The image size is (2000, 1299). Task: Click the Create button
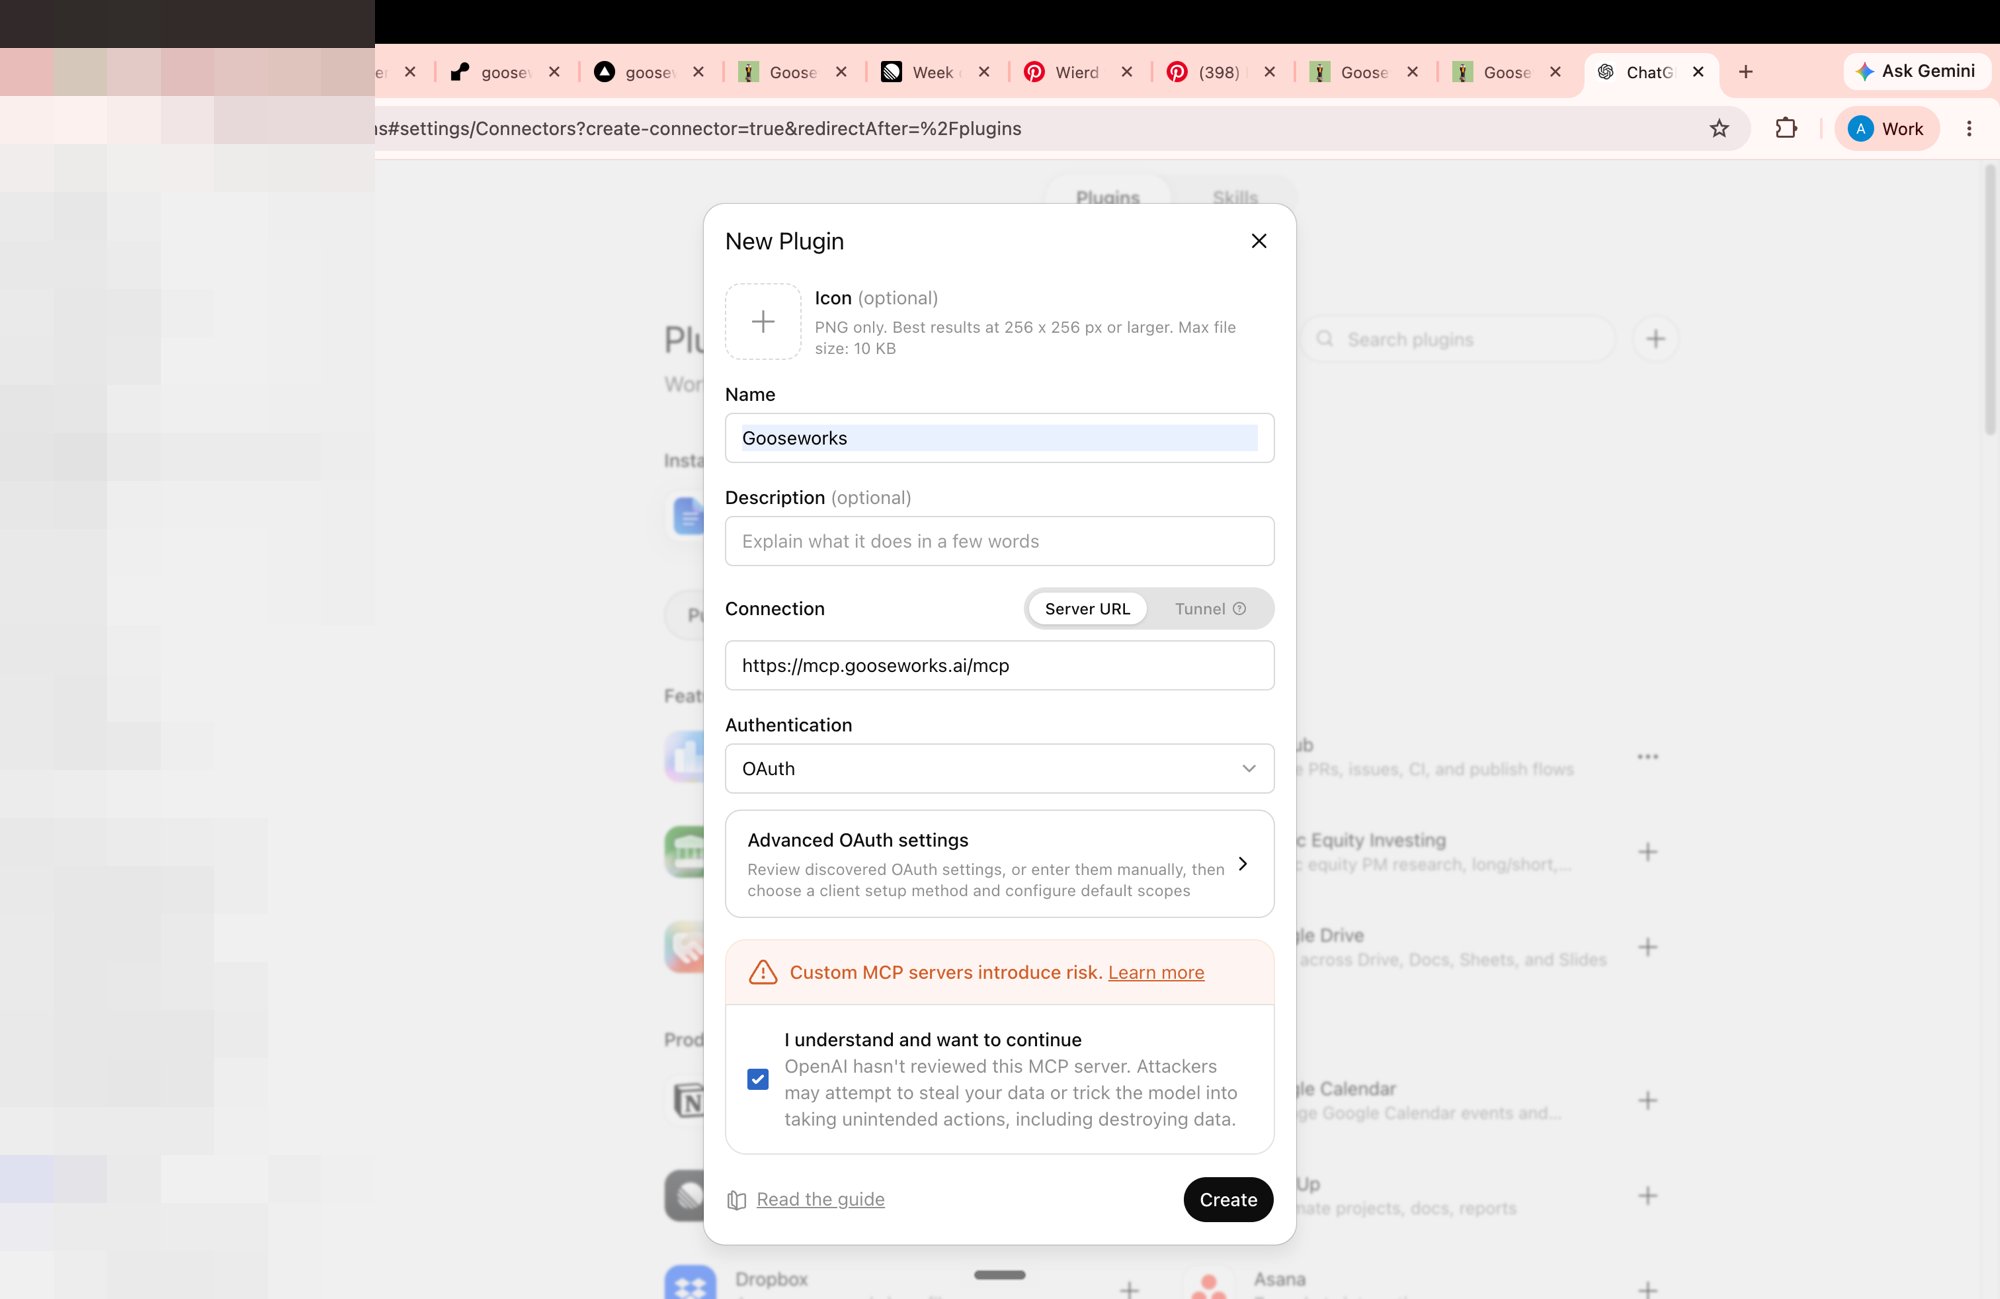pyautogui.click(x=1228, y=1199)
